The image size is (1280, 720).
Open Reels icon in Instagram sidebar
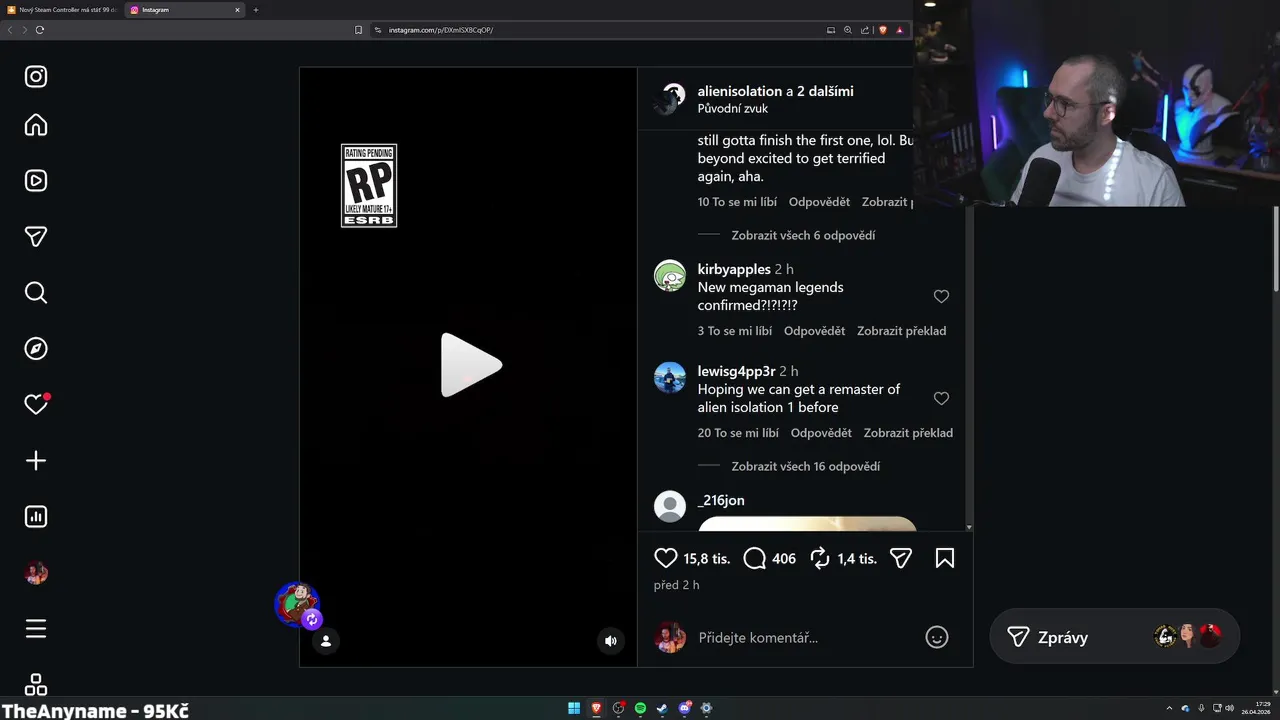pyautogui.click(x=36, y=181)
